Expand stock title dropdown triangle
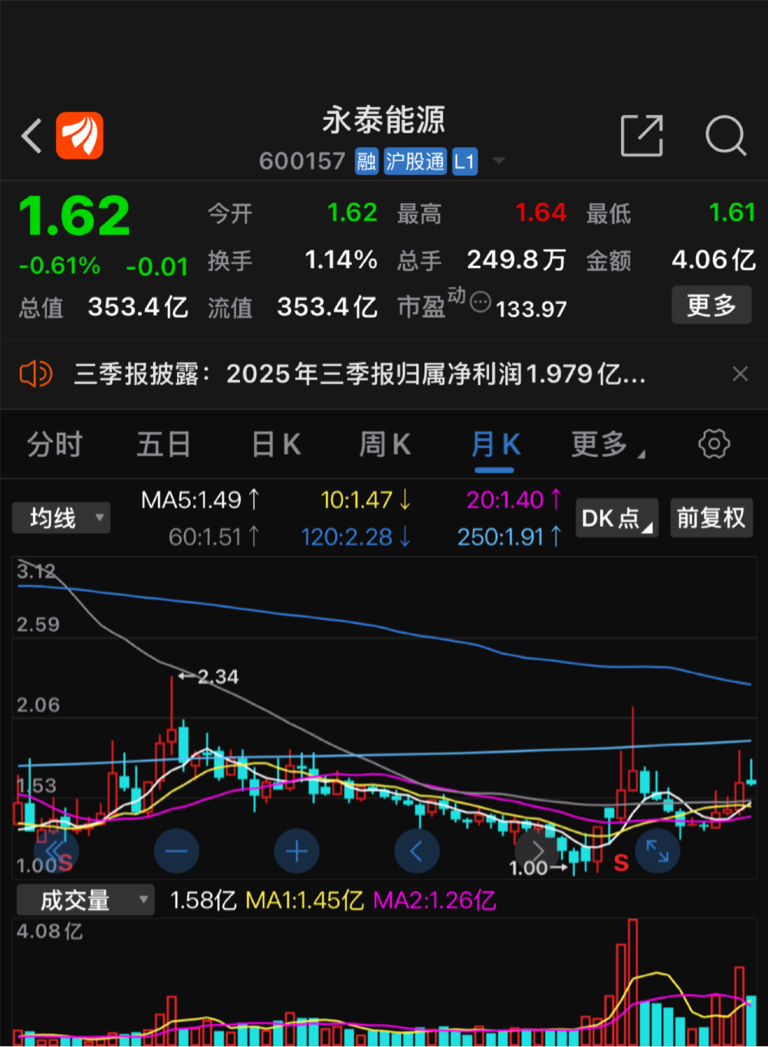This screenshot has height=1047, width=768. click(x=498, y=161)
